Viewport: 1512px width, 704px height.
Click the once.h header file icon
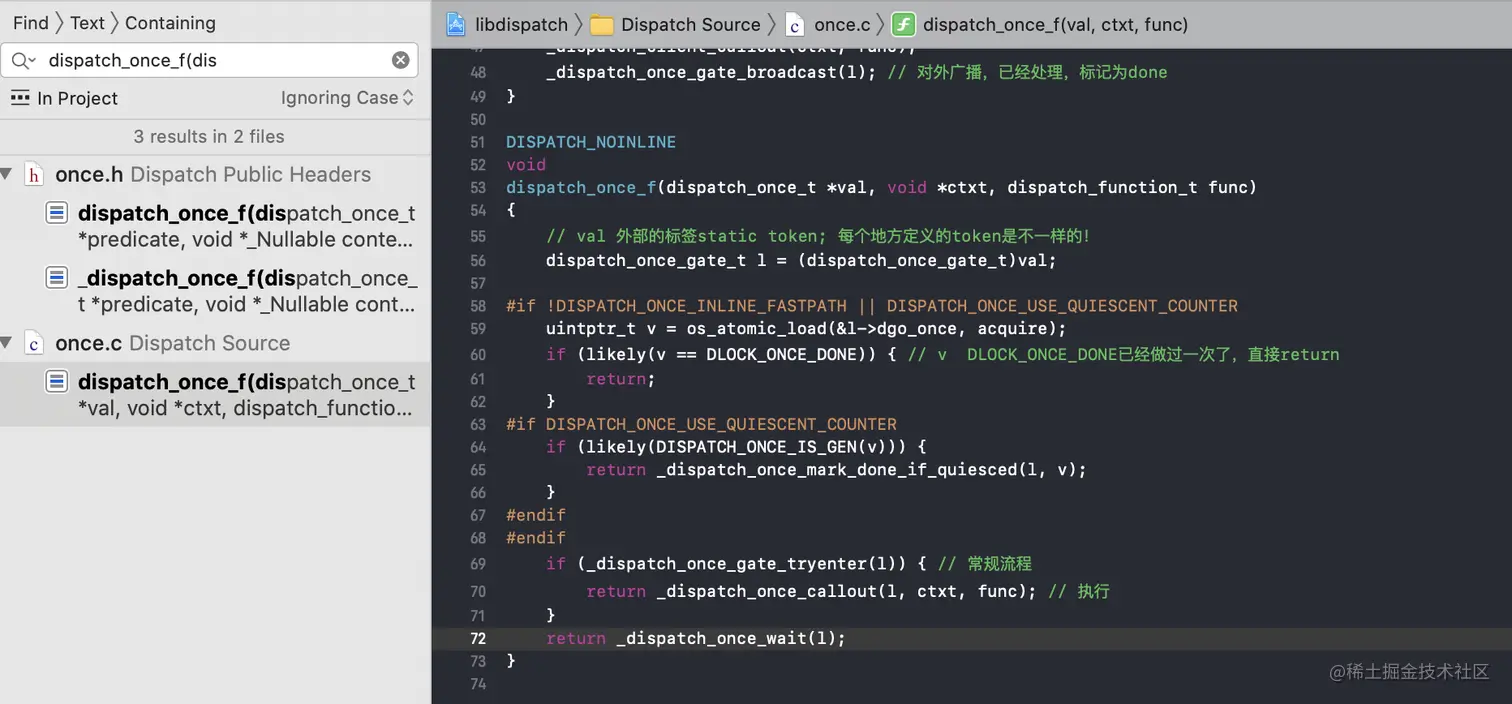tap(33, 175)
